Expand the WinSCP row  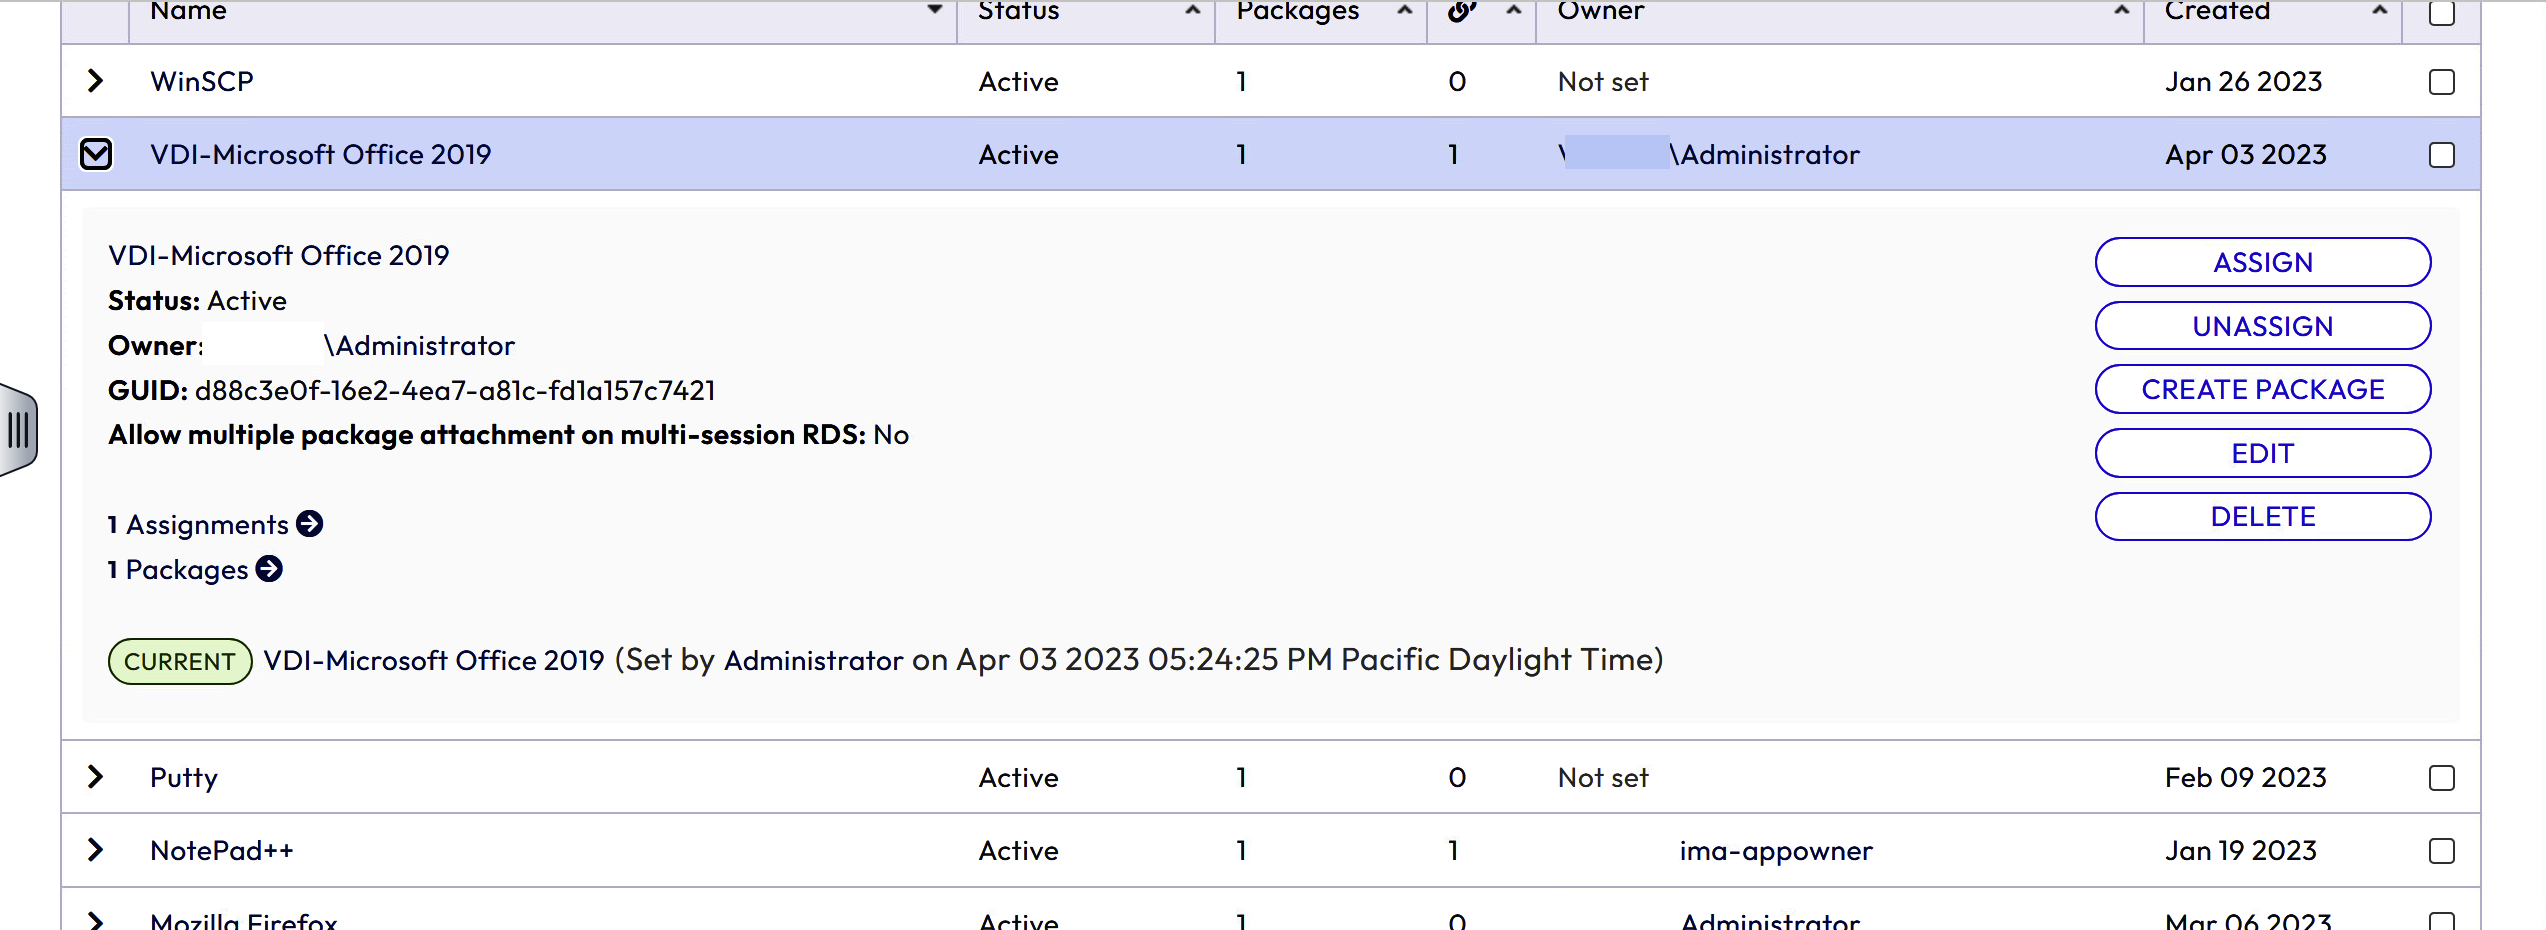(96, 81)
